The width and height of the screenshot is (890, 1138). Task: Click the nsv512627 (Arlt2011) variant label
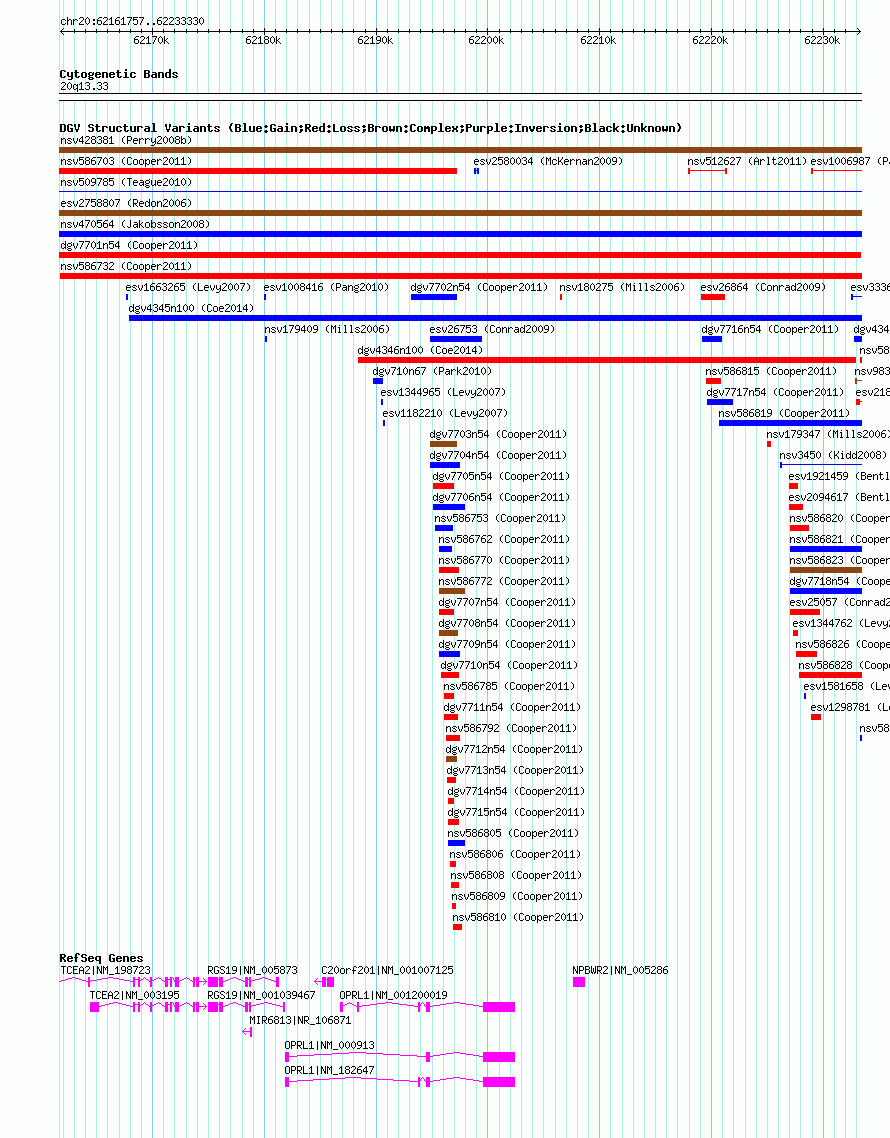coord(747,161)
